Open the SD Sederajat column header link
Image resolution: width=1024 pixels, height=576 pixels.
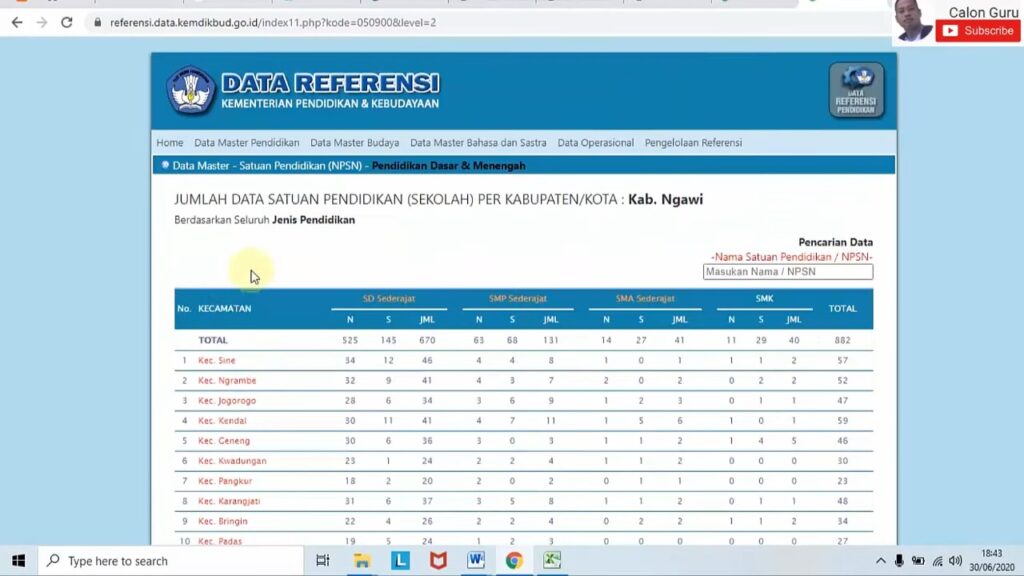coord(390,298)
